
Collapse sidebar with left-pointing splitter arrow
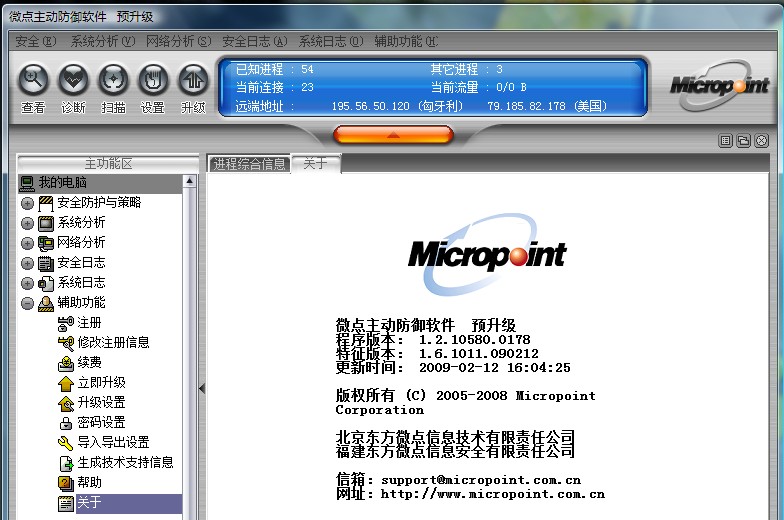click(202, 388)
